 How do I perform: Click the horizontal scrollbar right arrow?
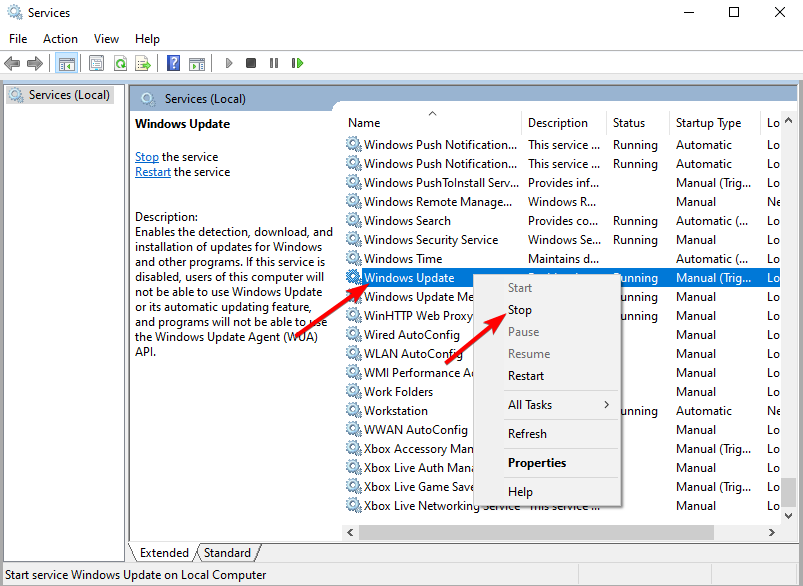click(x=772, y=532)
